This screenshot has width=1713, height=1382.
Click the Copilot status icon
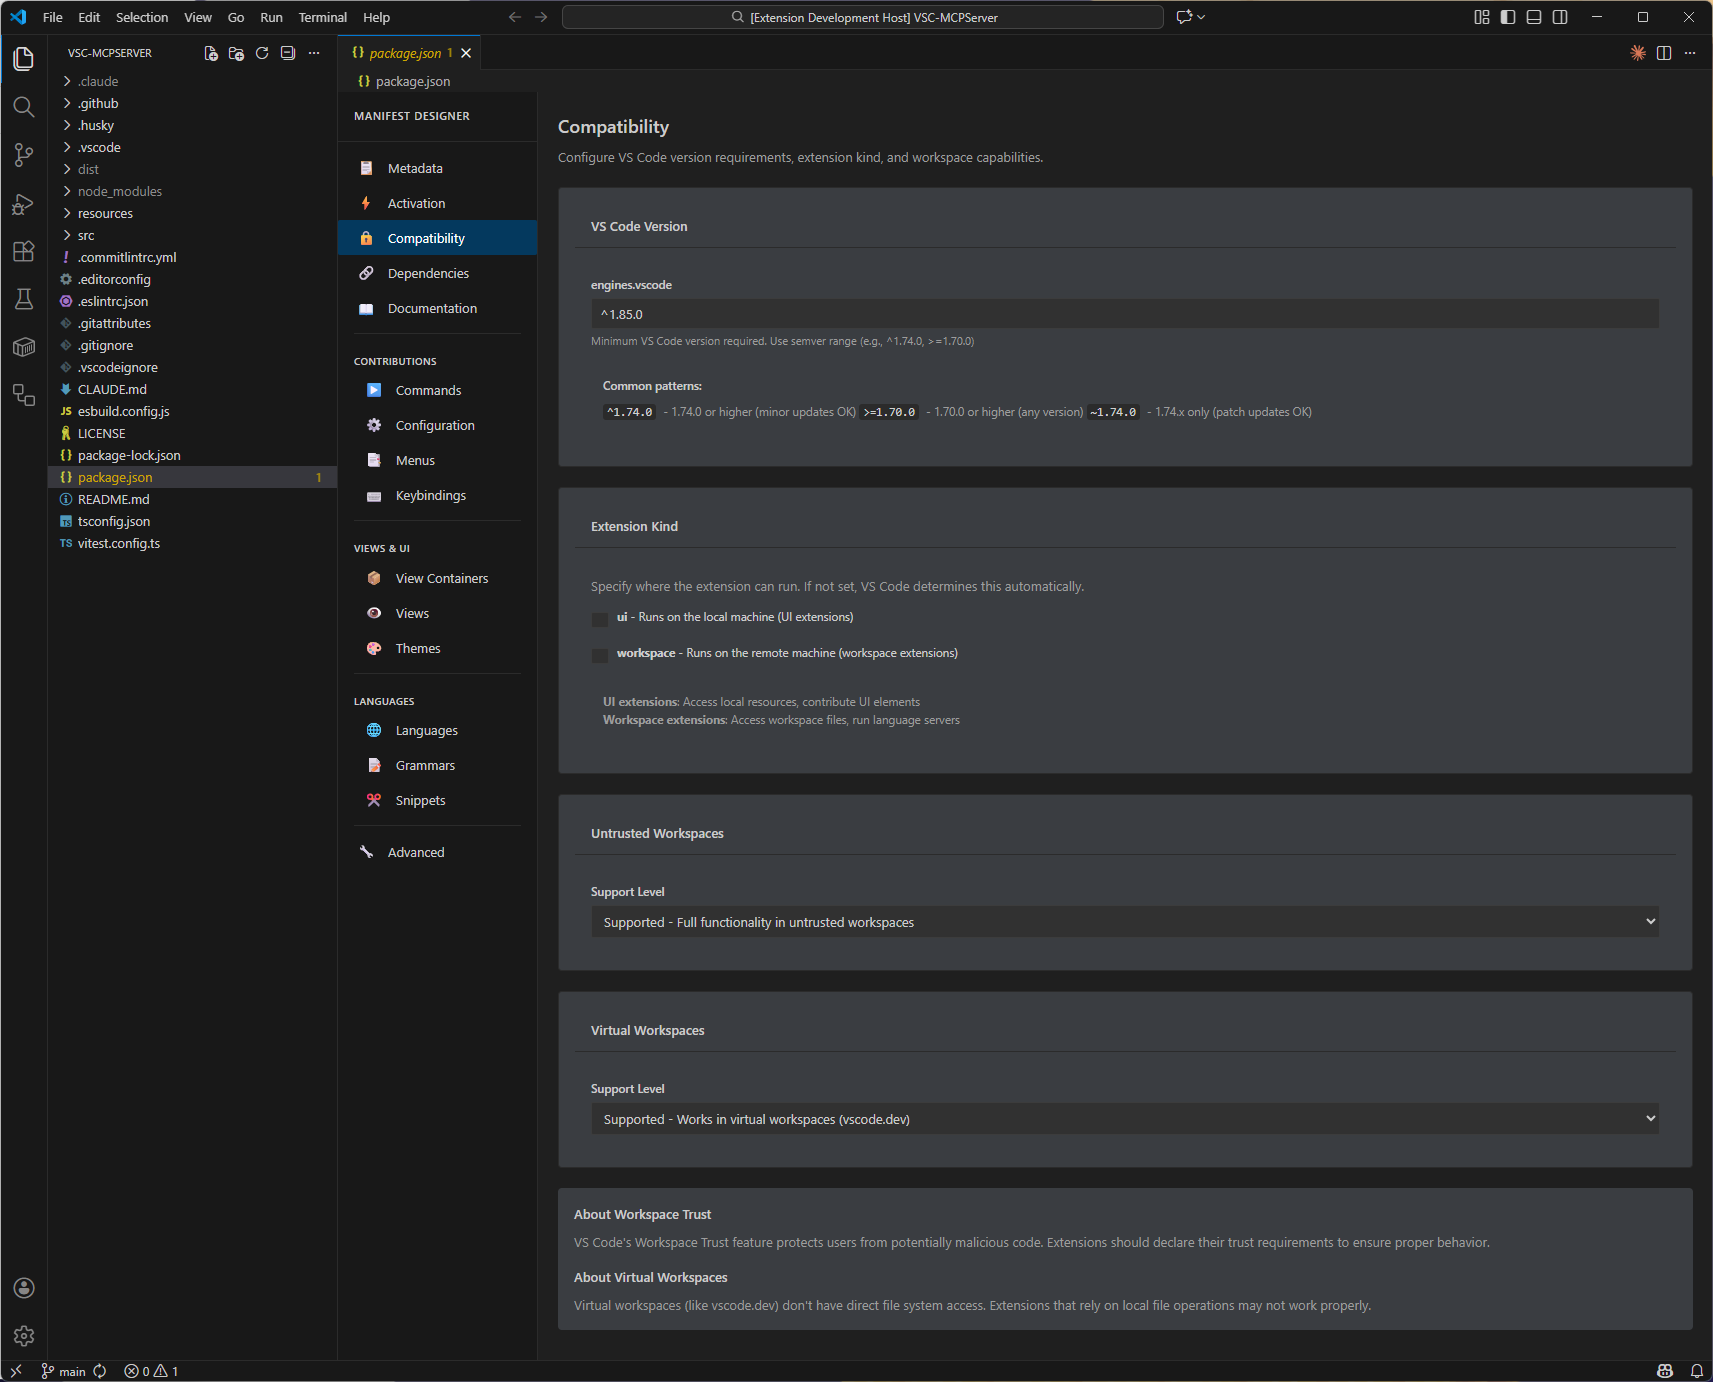point(1665,1371)
